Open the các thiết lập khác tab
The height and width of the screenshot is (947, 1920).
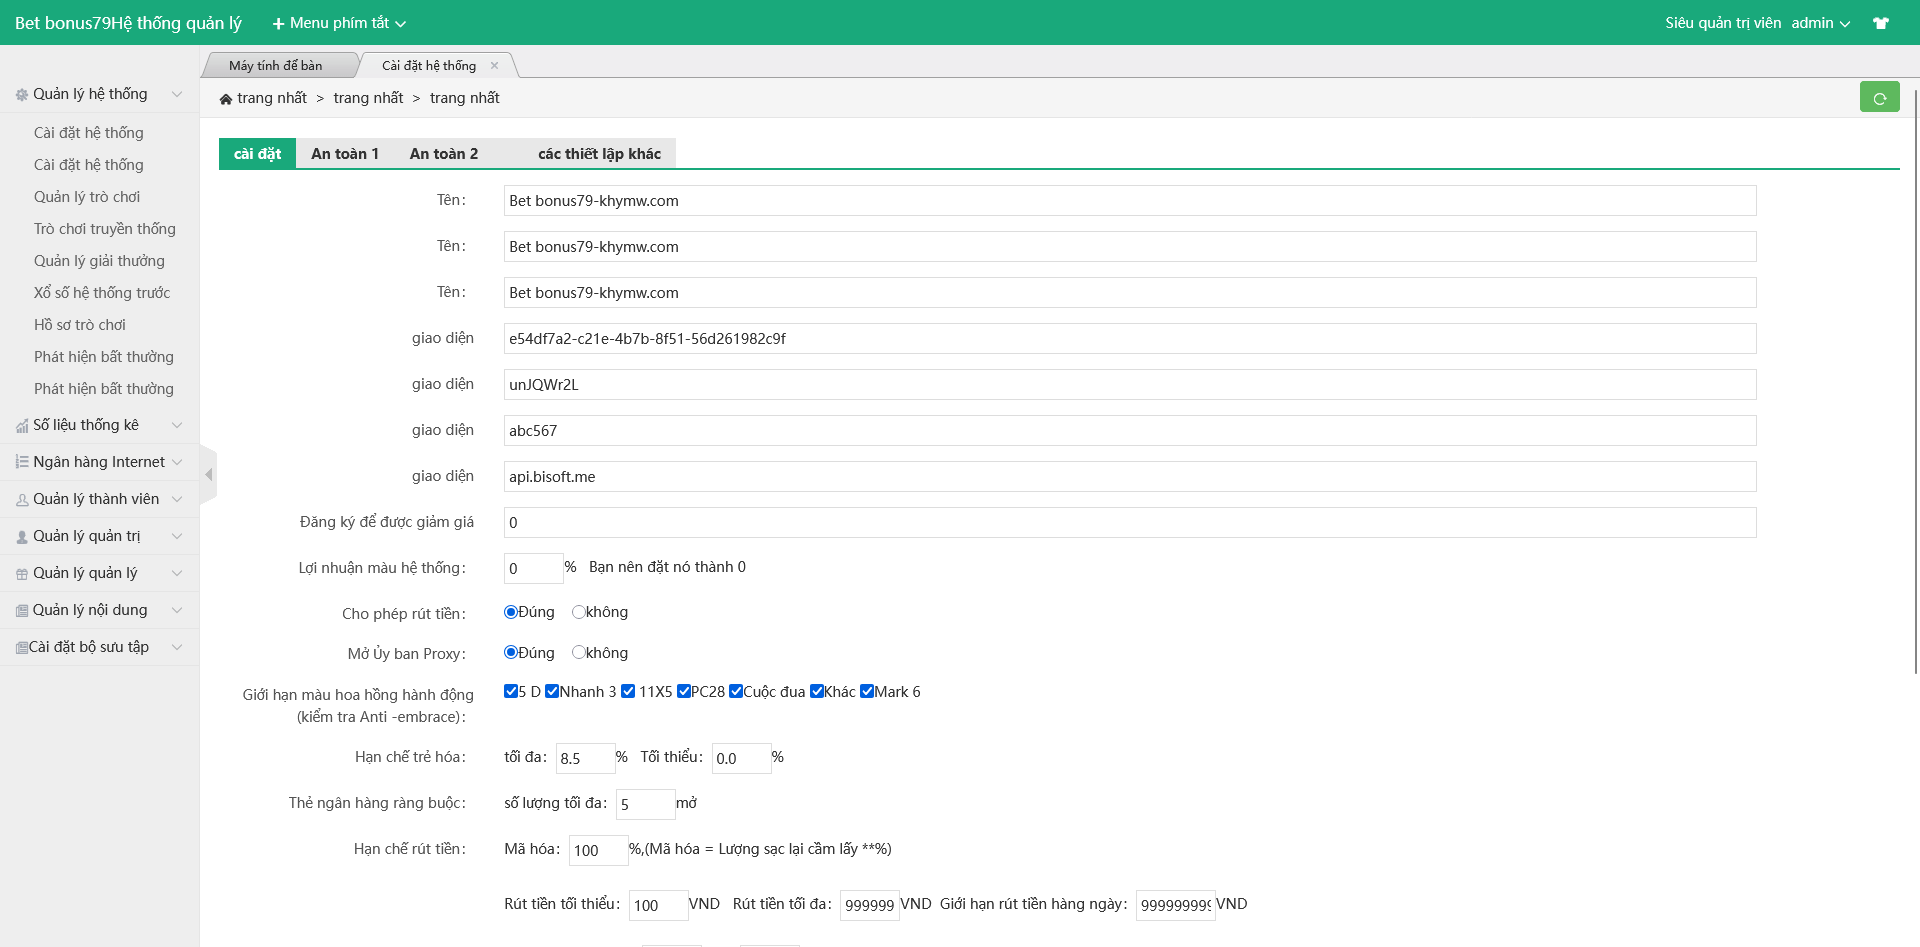coord(599,154)
